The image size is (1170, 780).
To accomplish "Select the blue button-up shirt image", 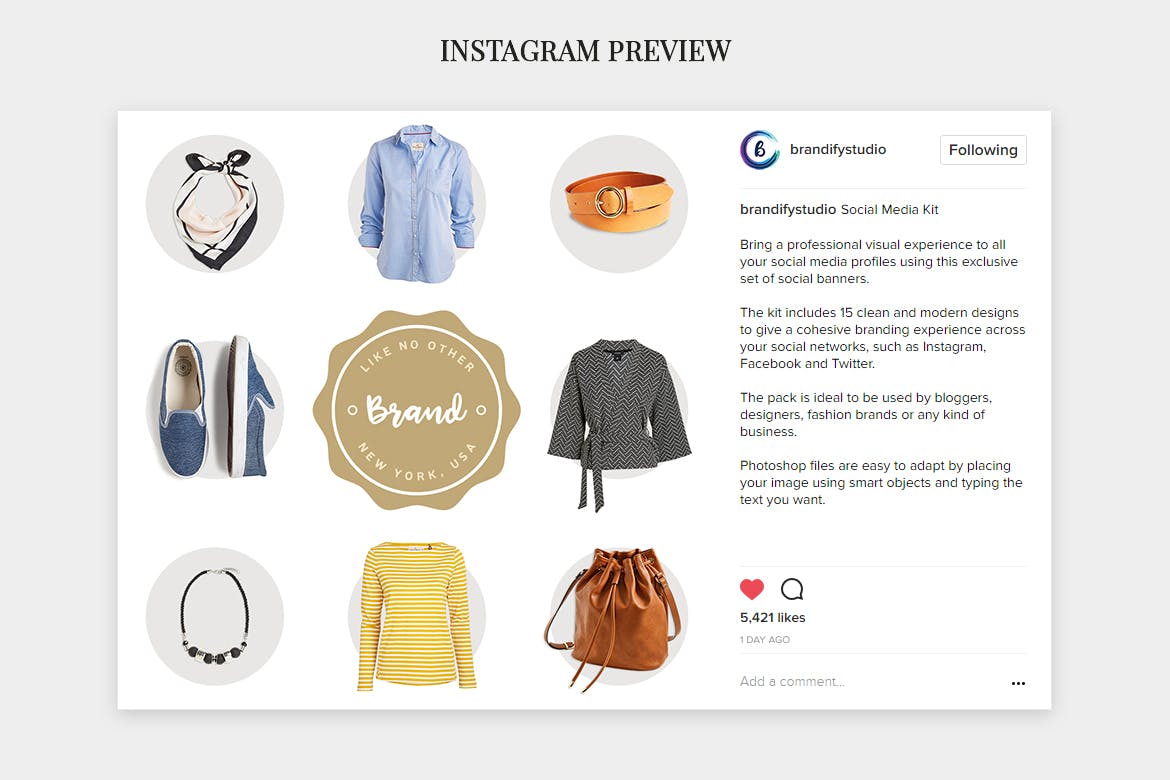I will click(x=417, y=204).
